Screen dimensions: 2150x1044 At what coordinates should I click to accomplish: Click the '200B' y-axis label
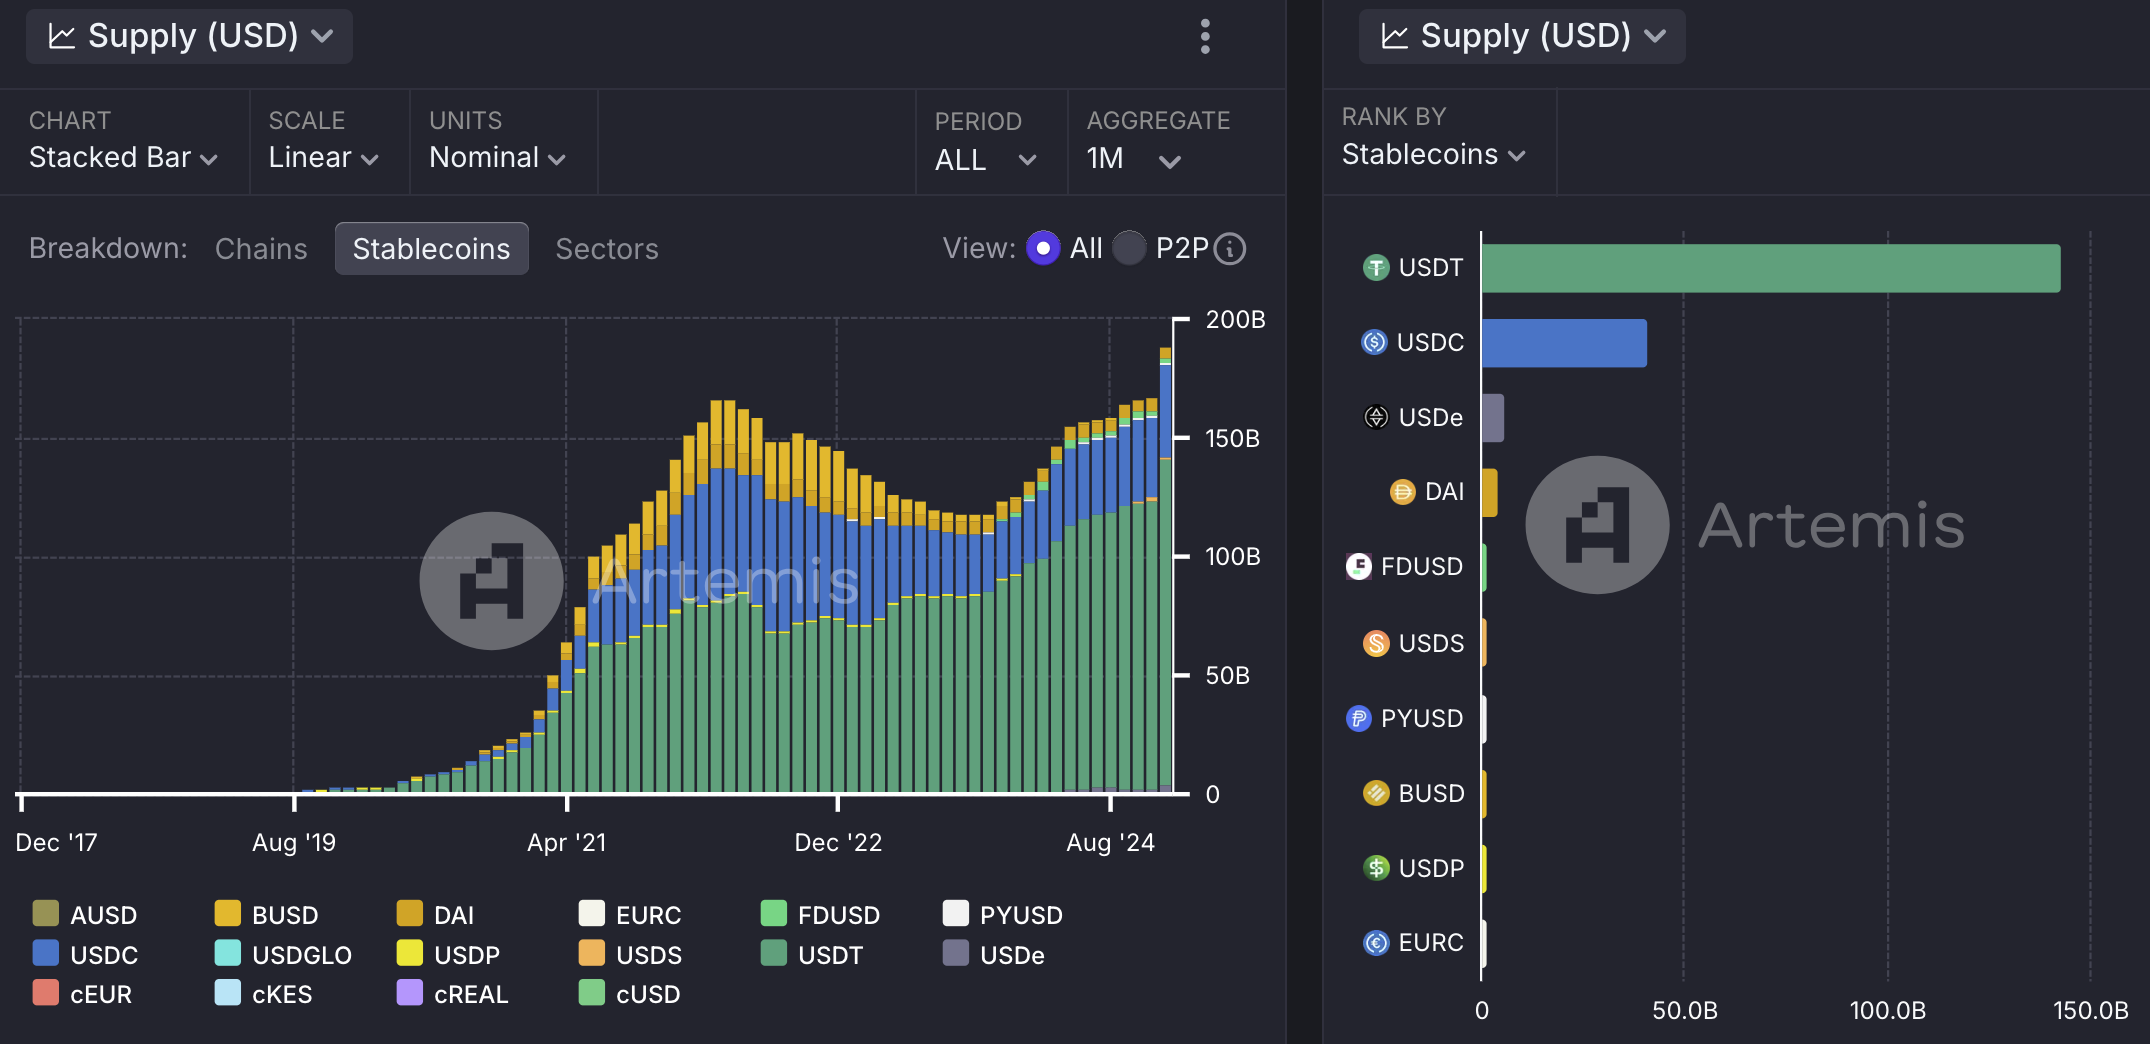1235,319
